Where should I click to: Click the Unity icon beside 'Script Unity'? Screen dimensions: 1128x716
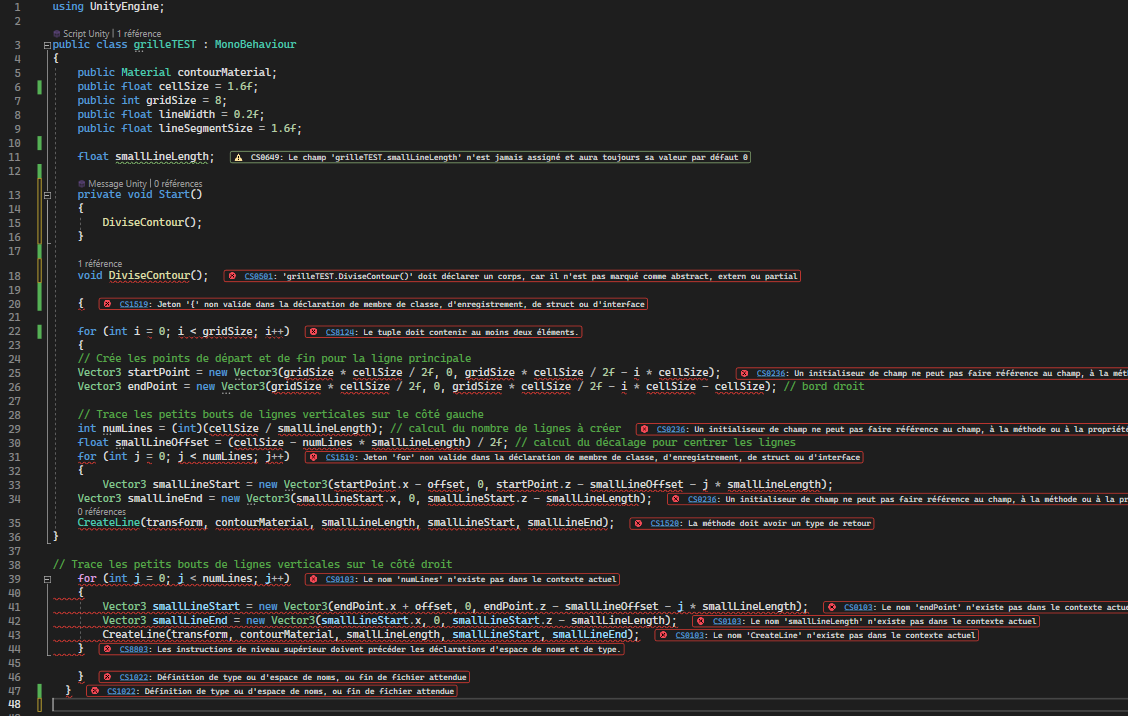tap(57, 34)
